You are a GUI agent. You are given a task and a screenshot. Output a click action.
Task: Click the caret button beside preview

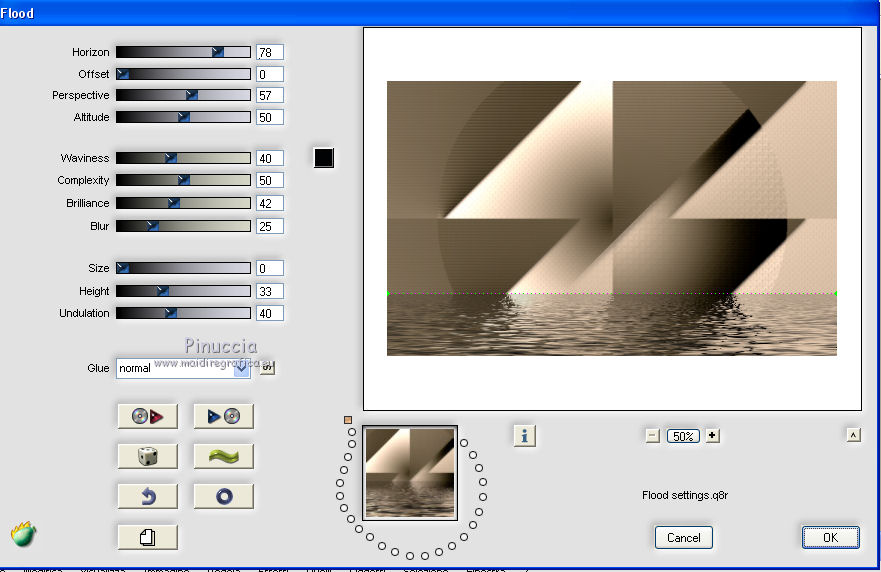click(853, 435)
